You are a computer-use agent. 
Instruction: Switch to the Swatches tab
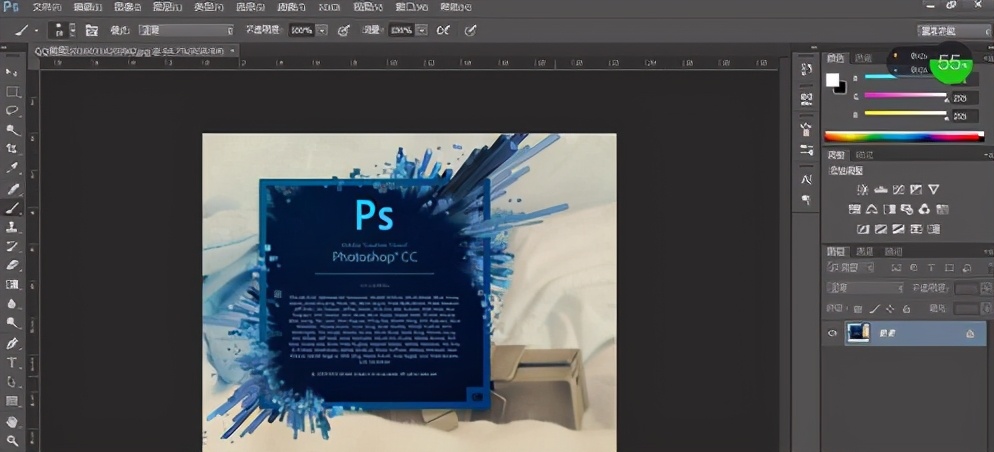click(863, 58)
